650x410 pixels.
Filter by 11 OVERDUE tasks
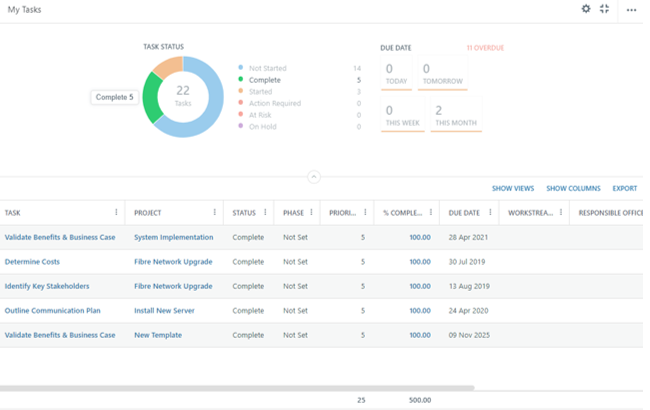[485, 48]
